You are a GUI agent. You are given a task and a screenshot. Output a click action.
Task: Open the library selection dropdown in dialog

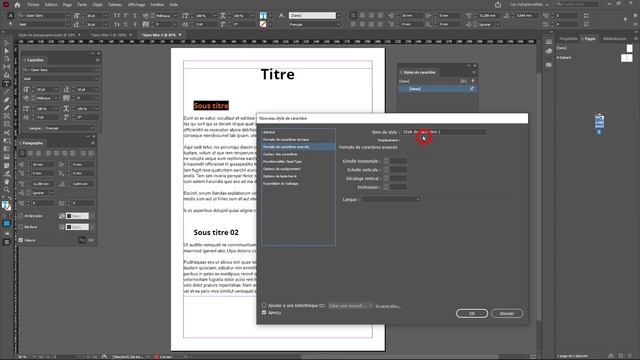(x=350, y=306)
